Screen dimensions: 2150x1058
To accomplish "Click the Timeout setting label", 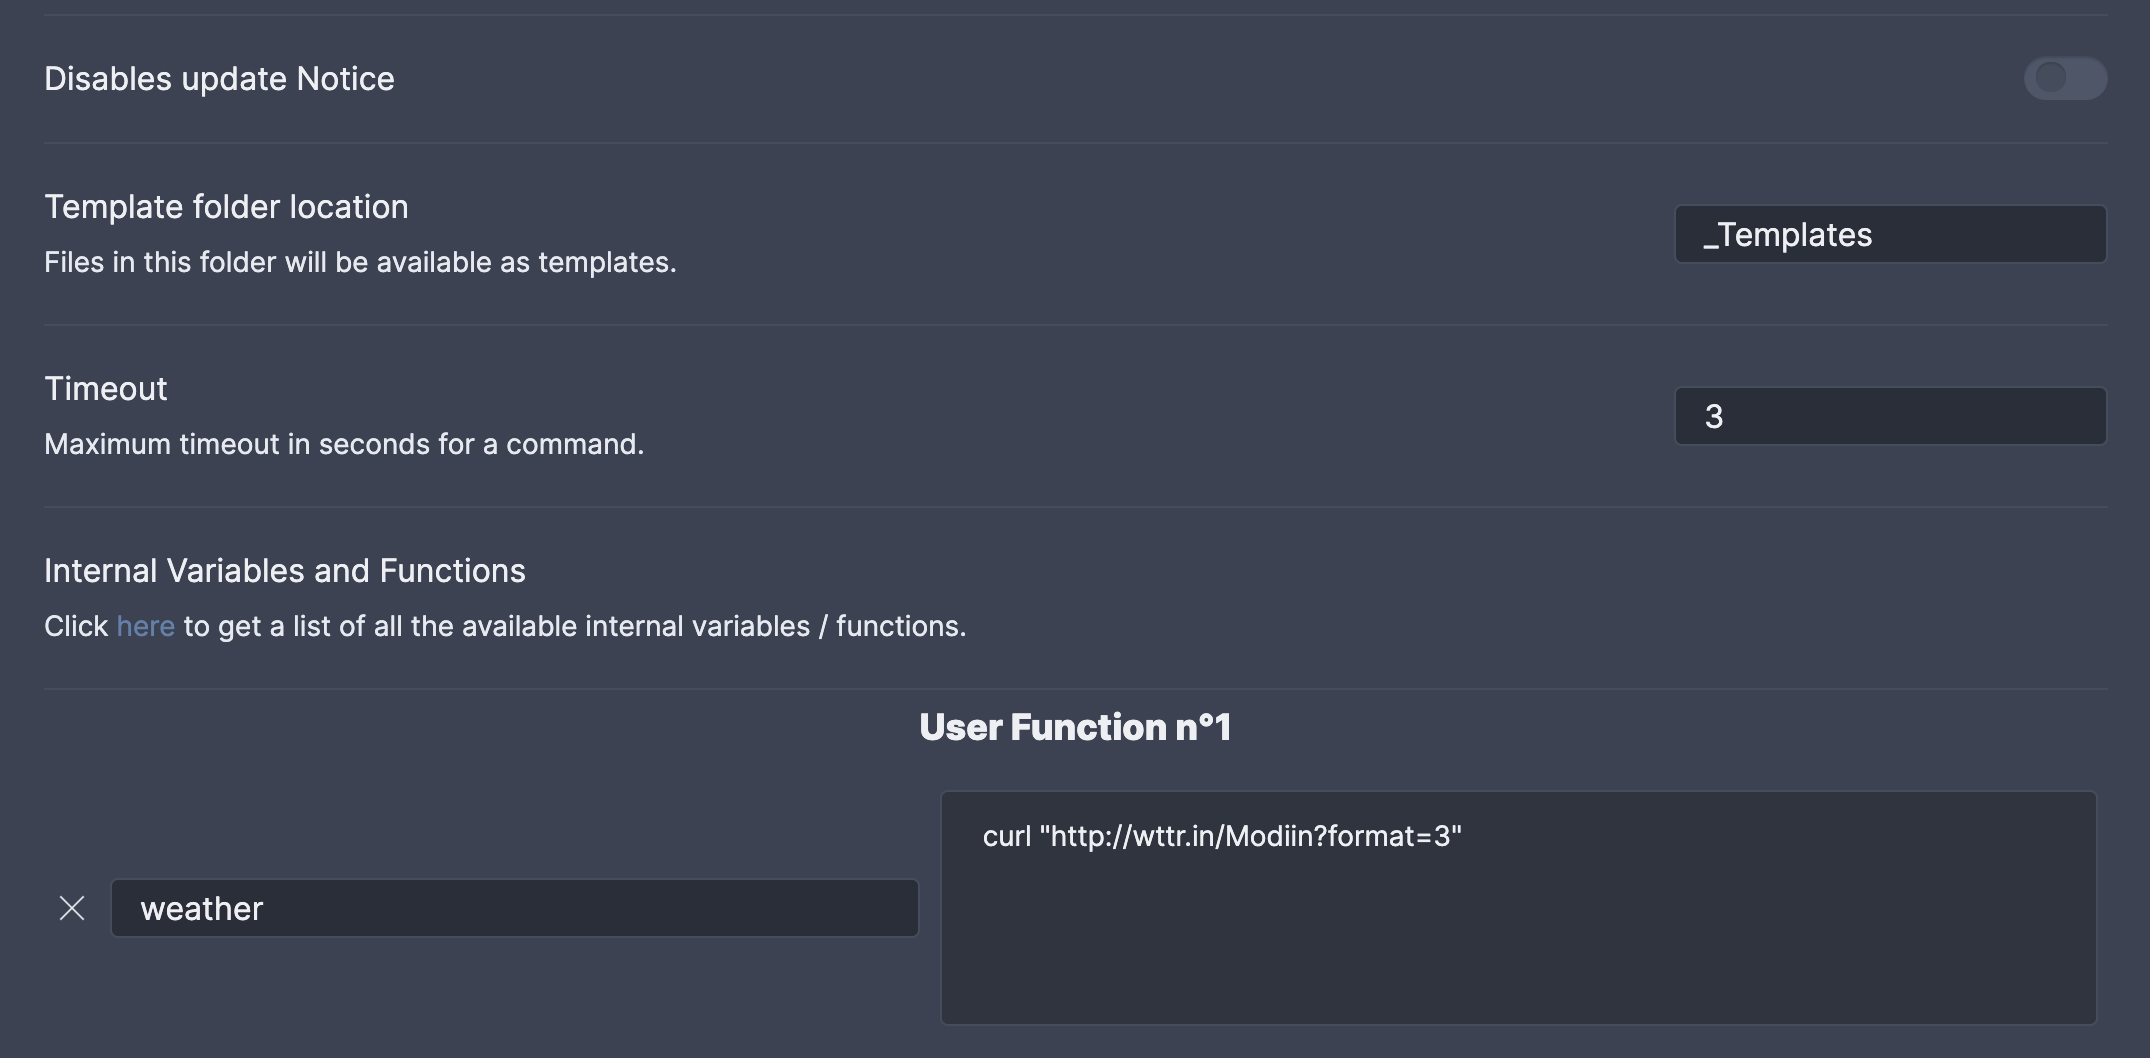I will (105, 388).
